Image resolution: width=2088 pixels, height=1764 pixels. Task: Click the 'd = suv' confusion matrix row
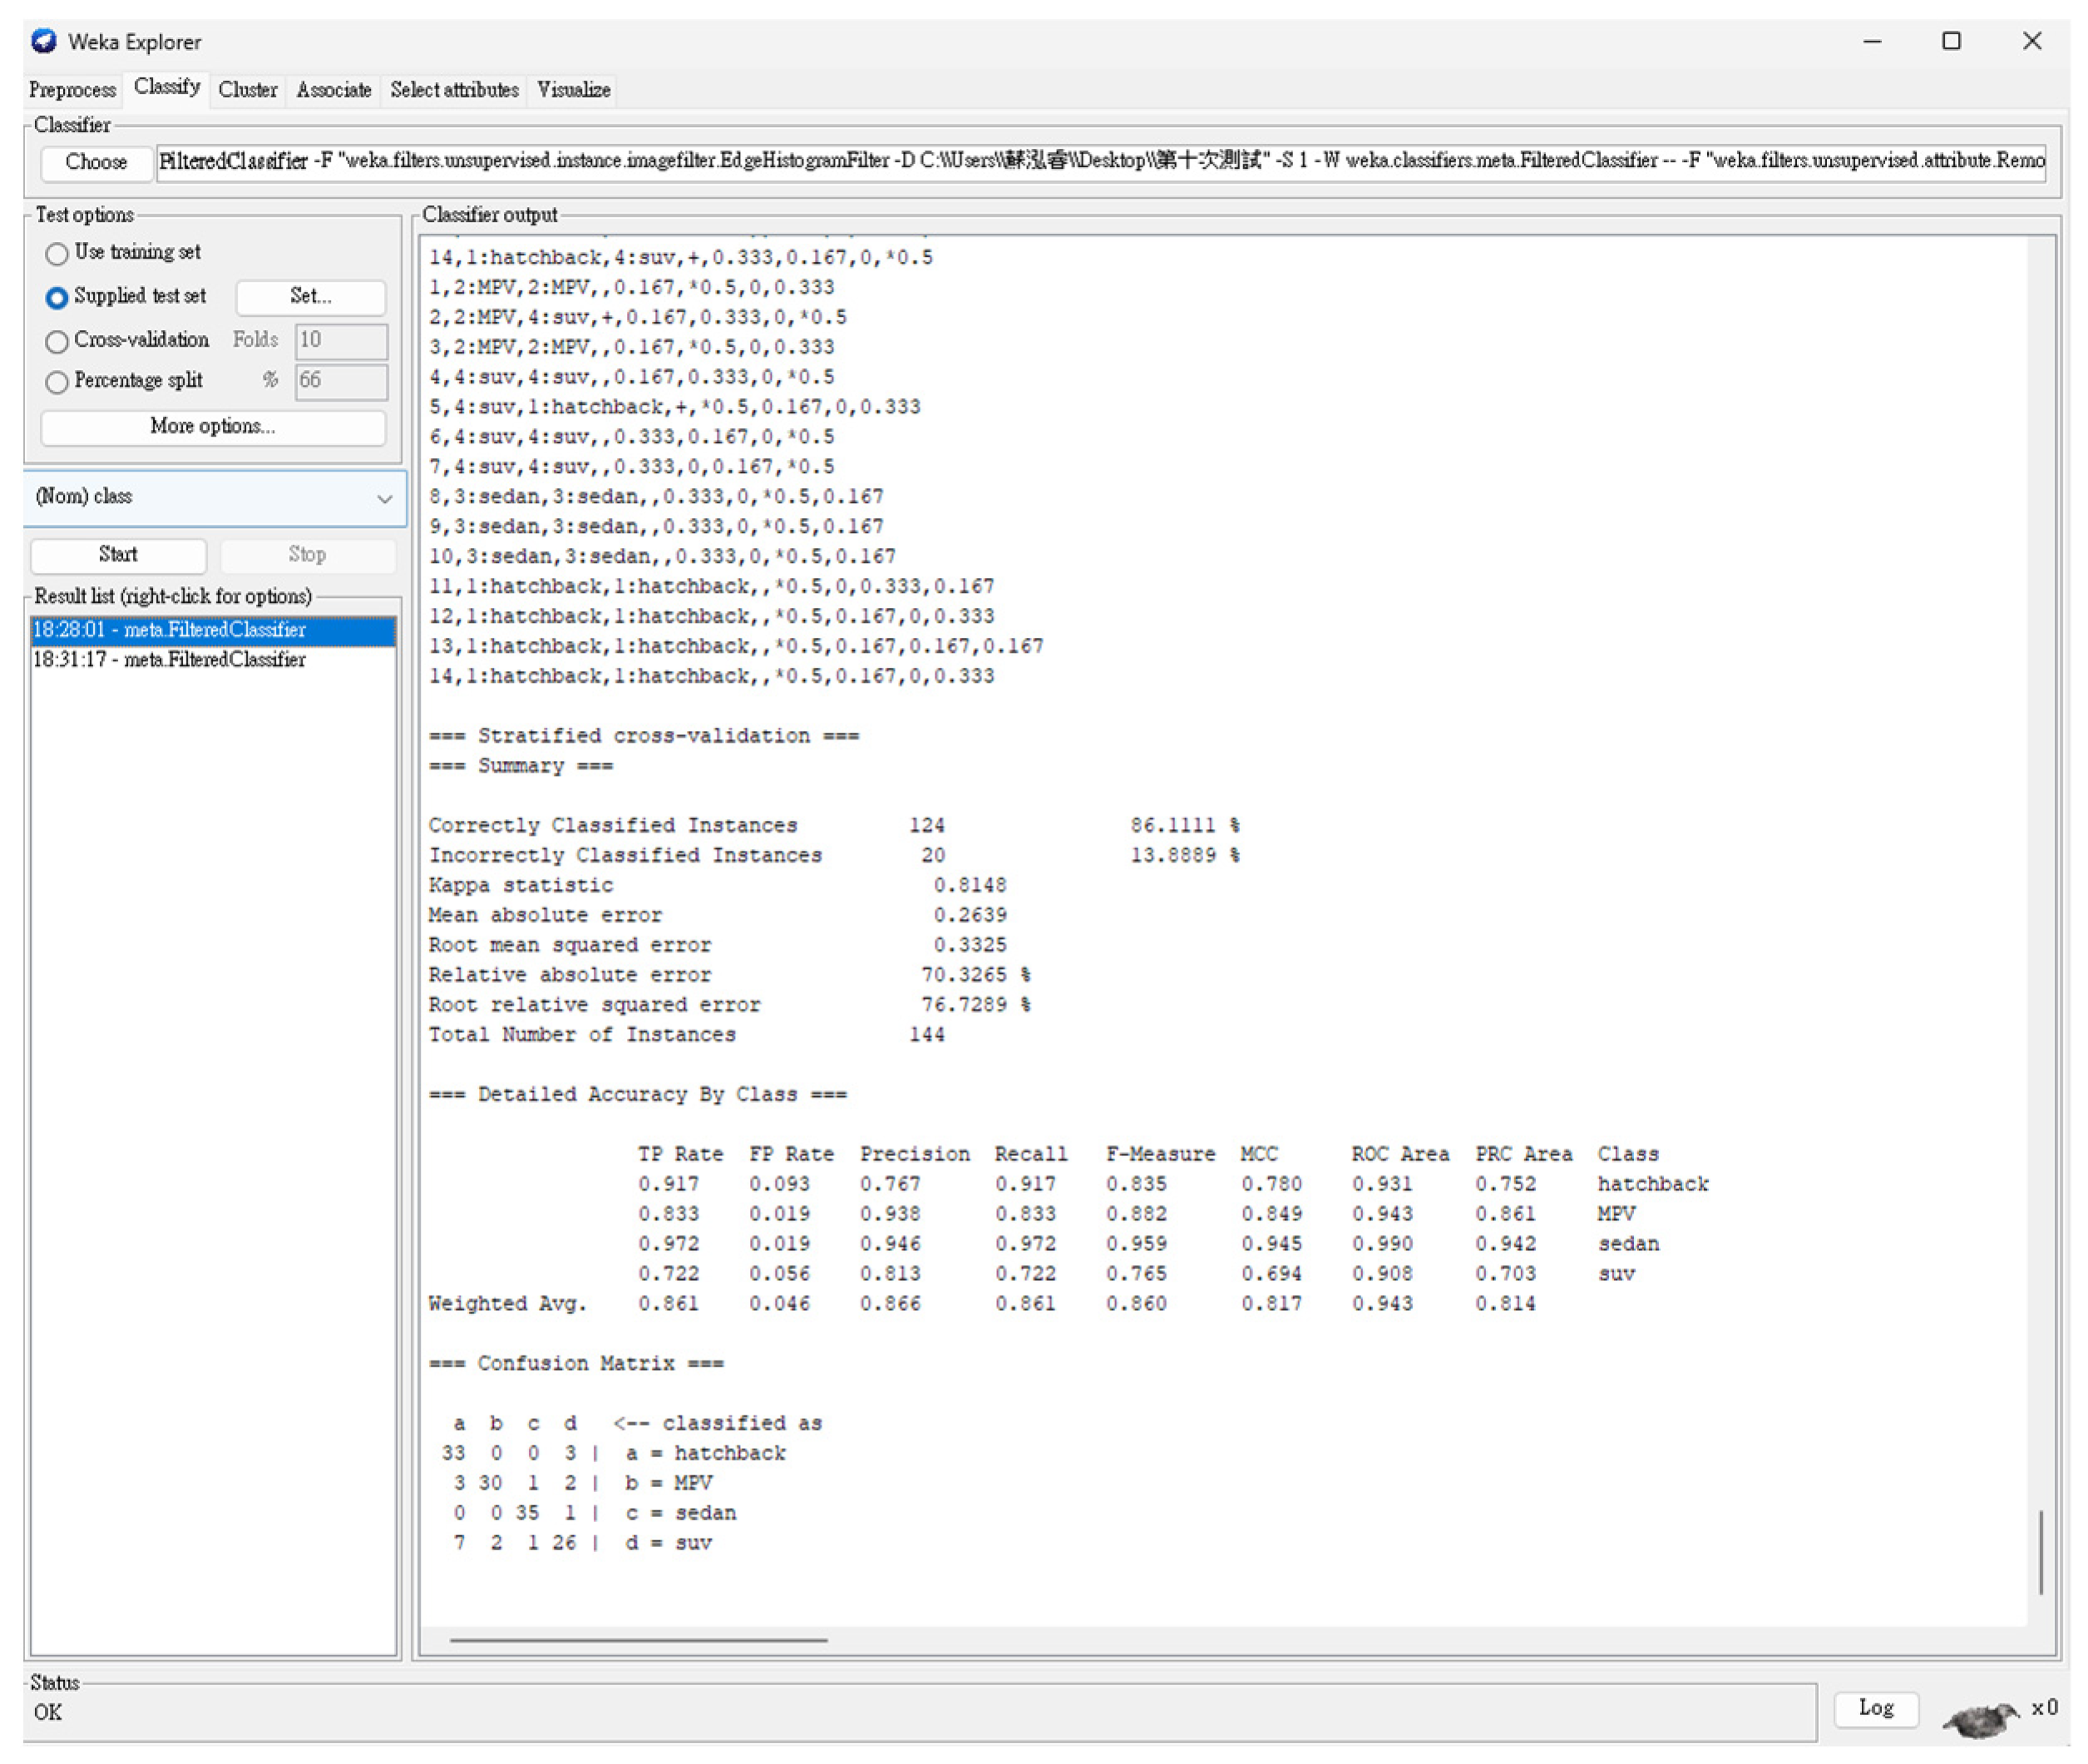pyautogui.click(x=582, y=1543)
